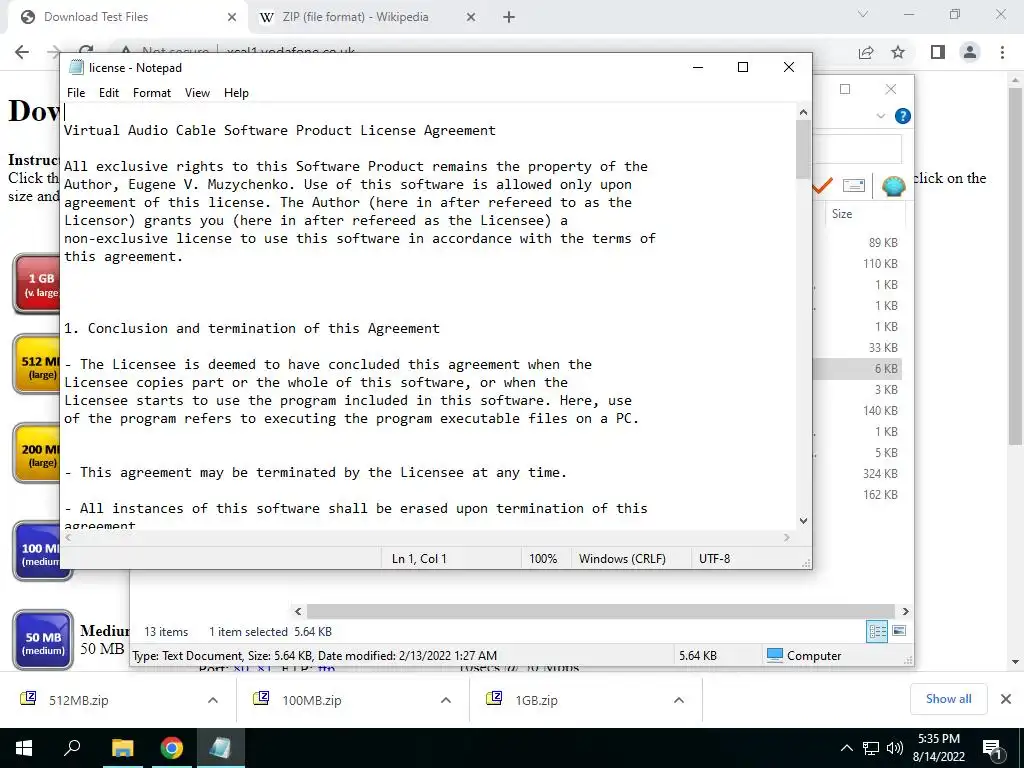Sort files by the Size column header
The width and height of the screenshot is (1024, 768).
tap(842, 214)
